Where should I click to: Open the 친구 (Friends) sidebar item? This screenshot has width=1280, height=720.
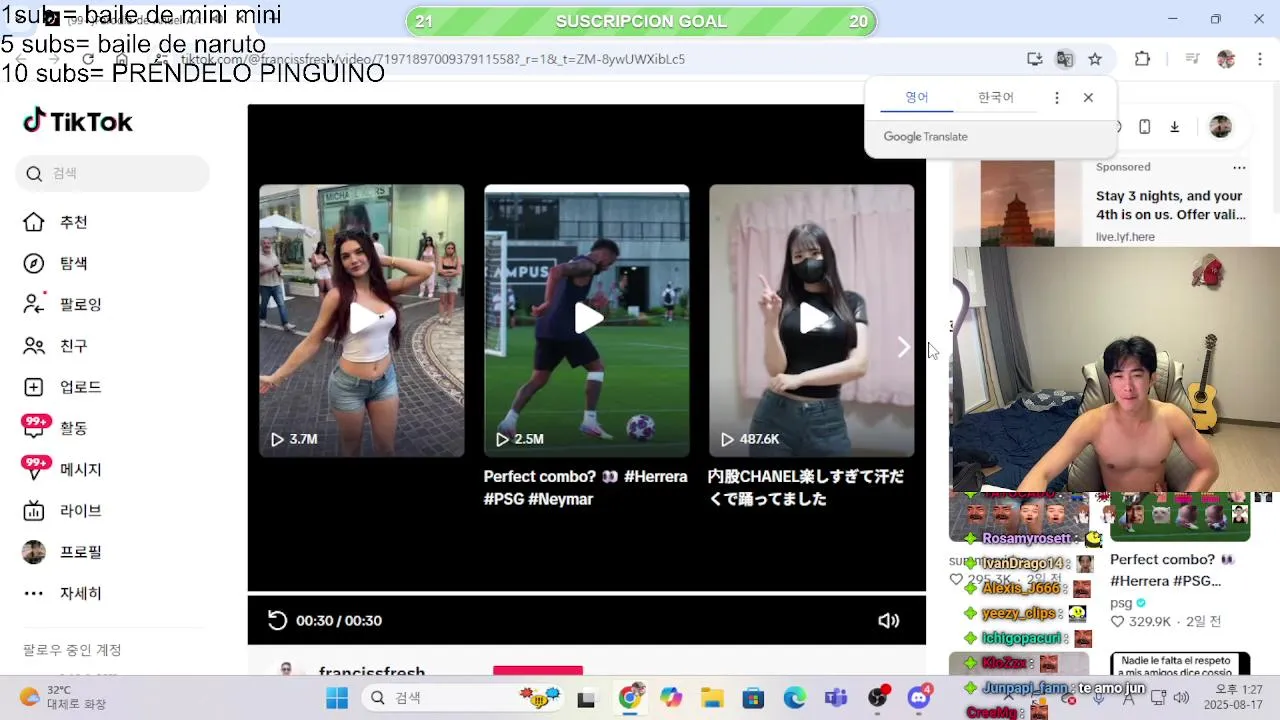[x=60, y=346]
